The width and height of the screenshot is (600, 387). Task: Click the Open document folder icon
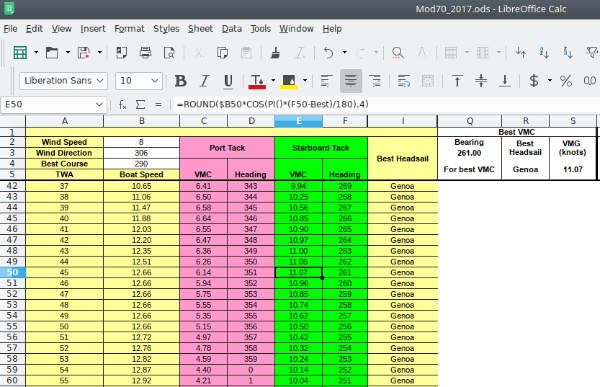coord(52,52)
